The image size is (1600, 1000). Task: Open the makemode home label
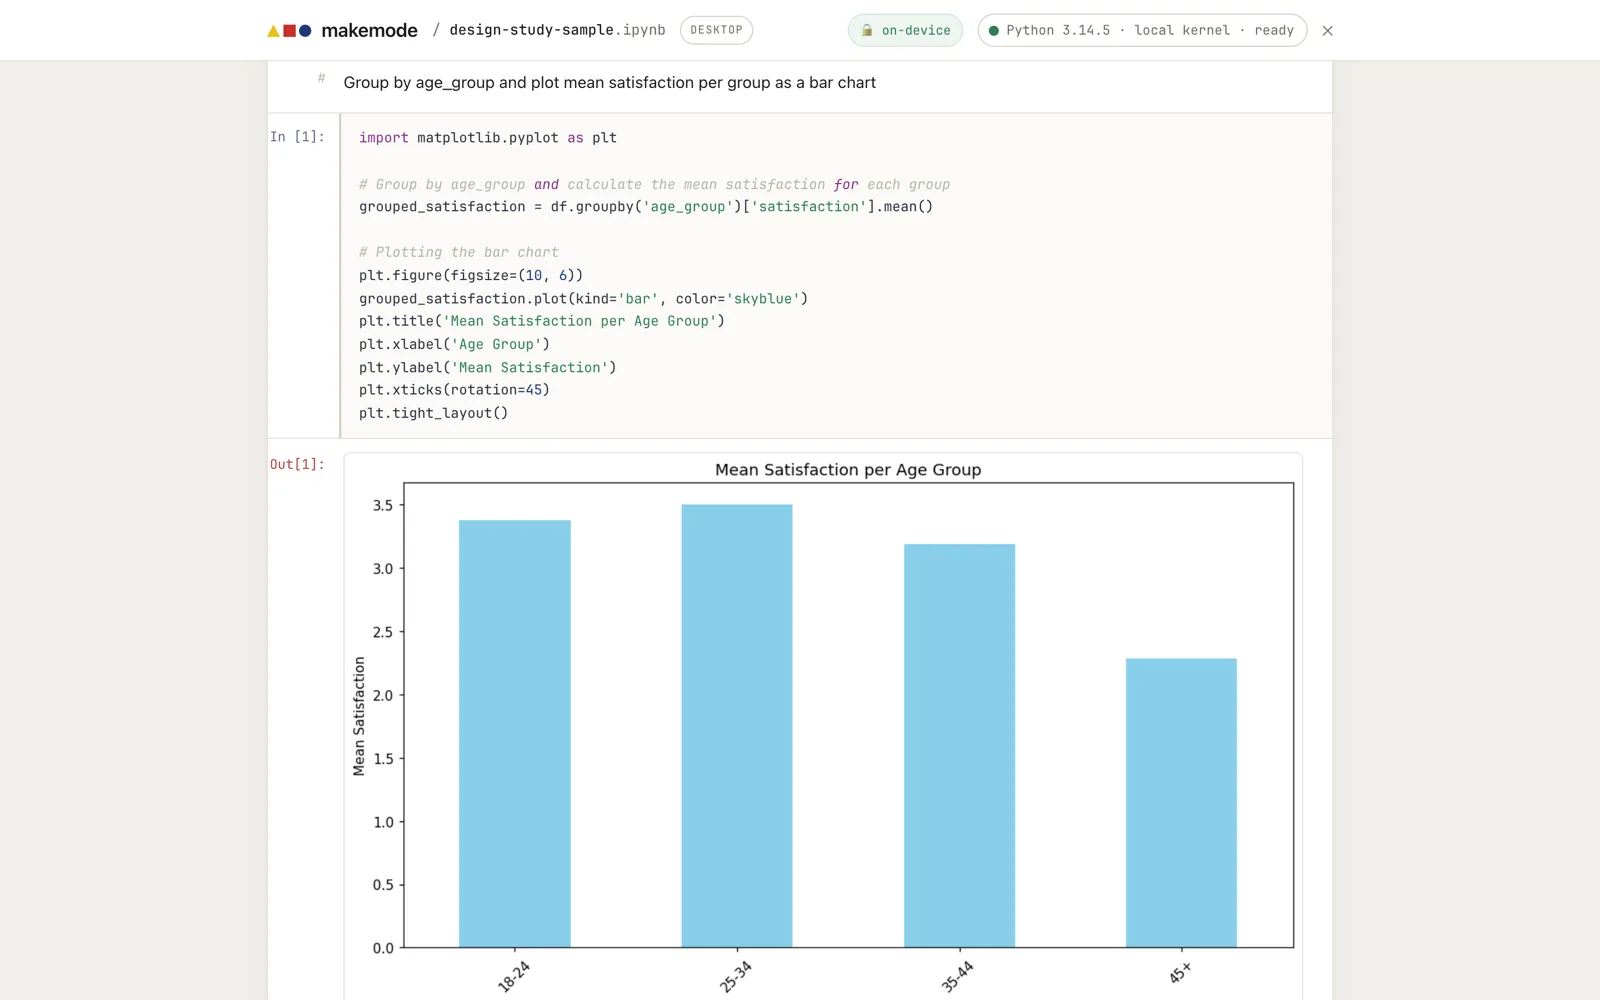[369, 31]
